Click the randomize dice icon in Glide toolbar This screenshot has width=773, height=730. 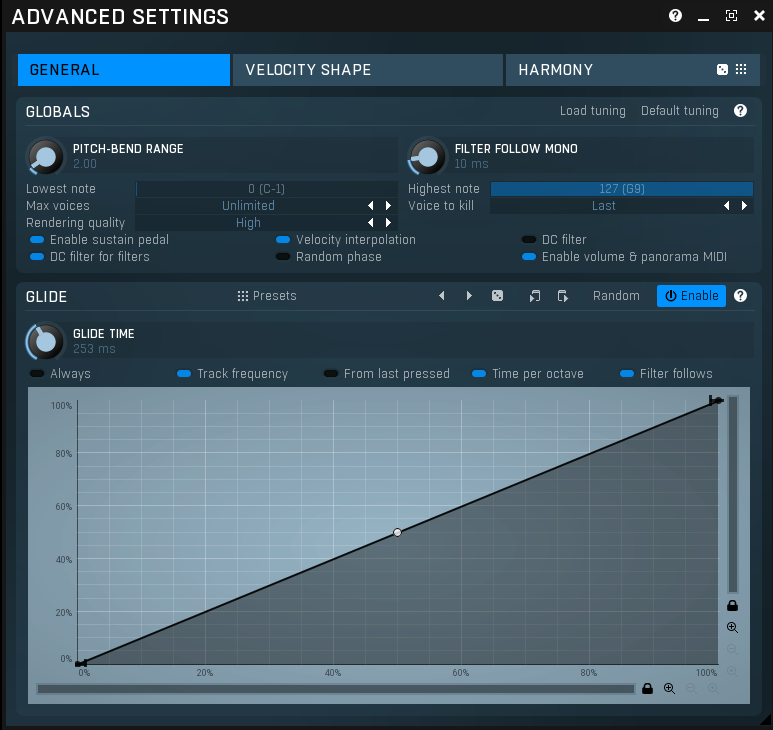[x=498, y=296]
